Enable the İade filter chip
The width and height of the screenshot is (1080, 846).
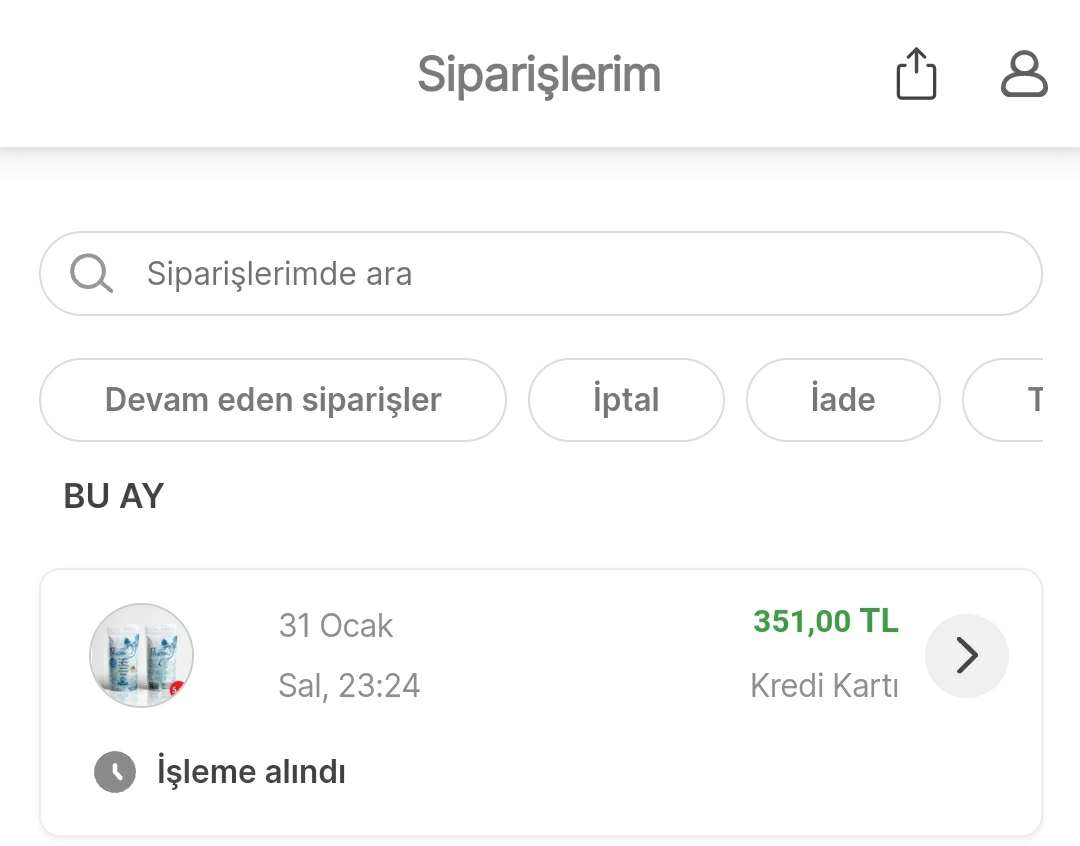coord(843,400)
